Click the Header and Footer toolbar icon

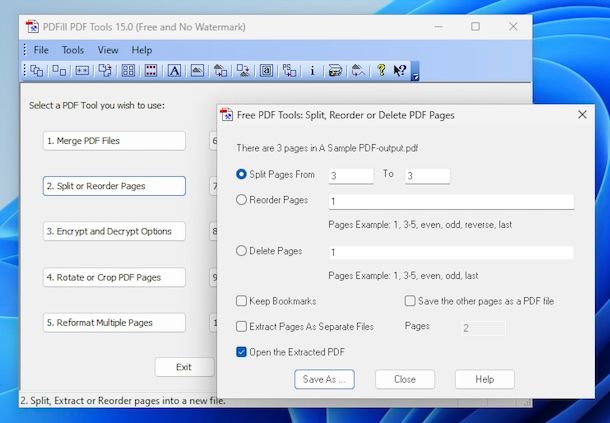tap(151, 70)
